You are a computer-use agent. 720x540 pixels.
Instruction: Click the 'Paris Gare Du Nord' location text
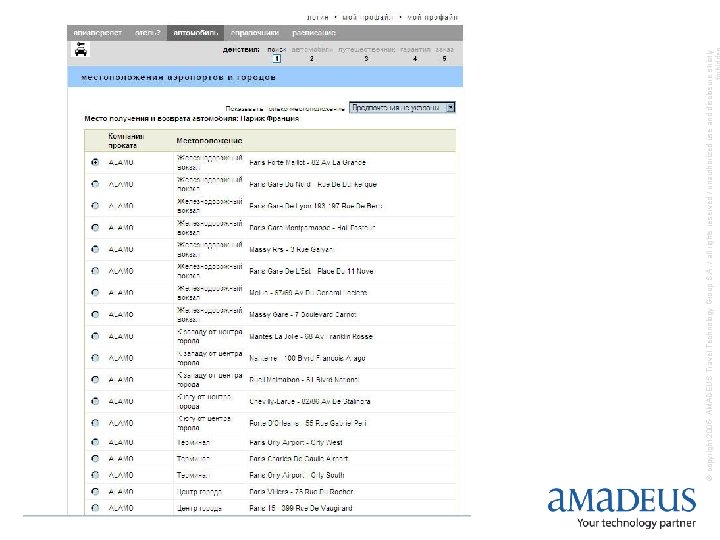coord(313,184)
